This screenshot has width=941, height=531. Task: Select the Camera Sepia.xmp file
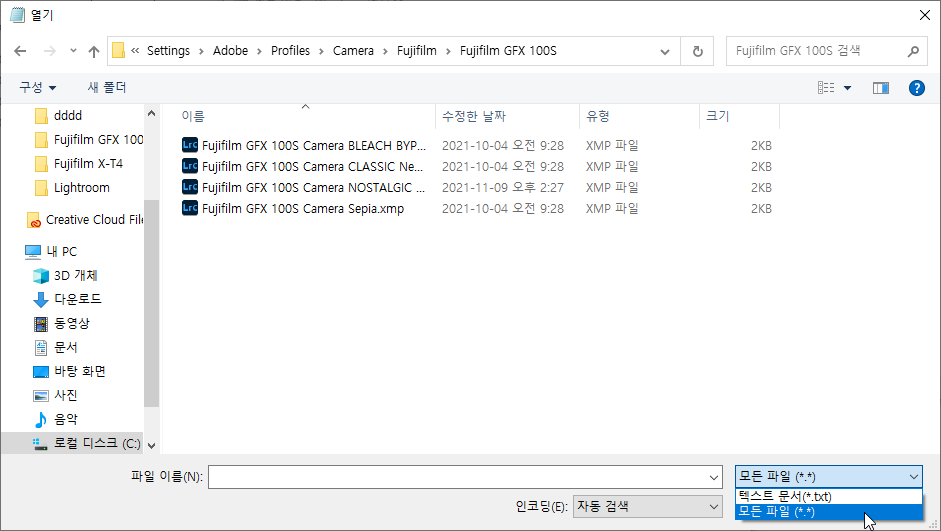[293, 208]
